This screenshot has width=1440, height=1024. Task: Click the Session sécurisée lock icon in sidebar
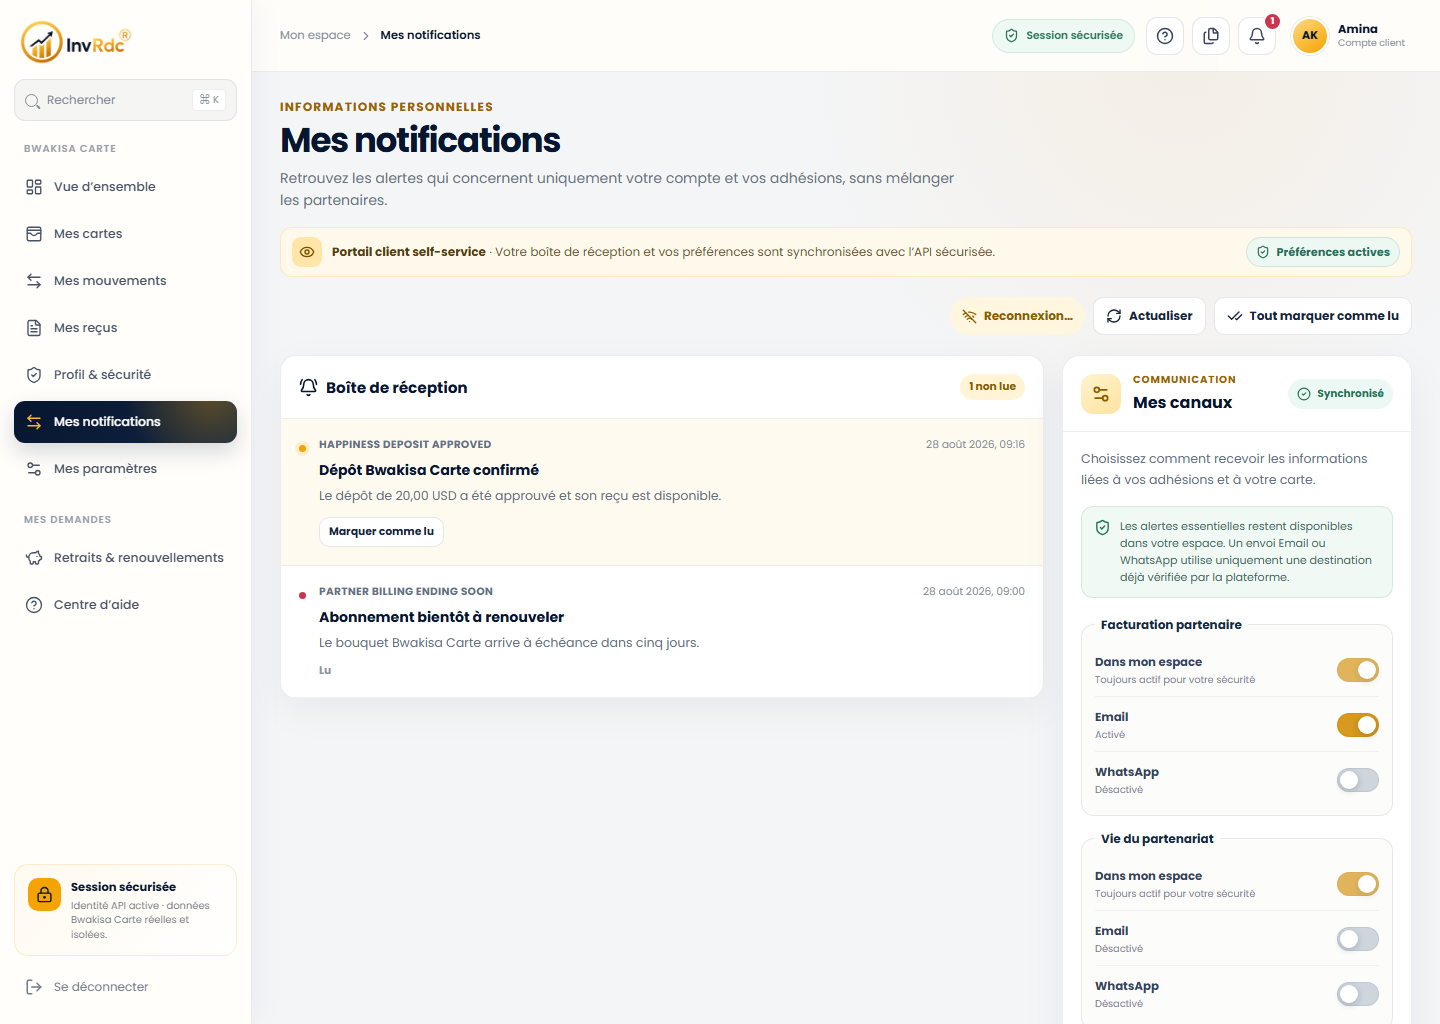point(44,895)
